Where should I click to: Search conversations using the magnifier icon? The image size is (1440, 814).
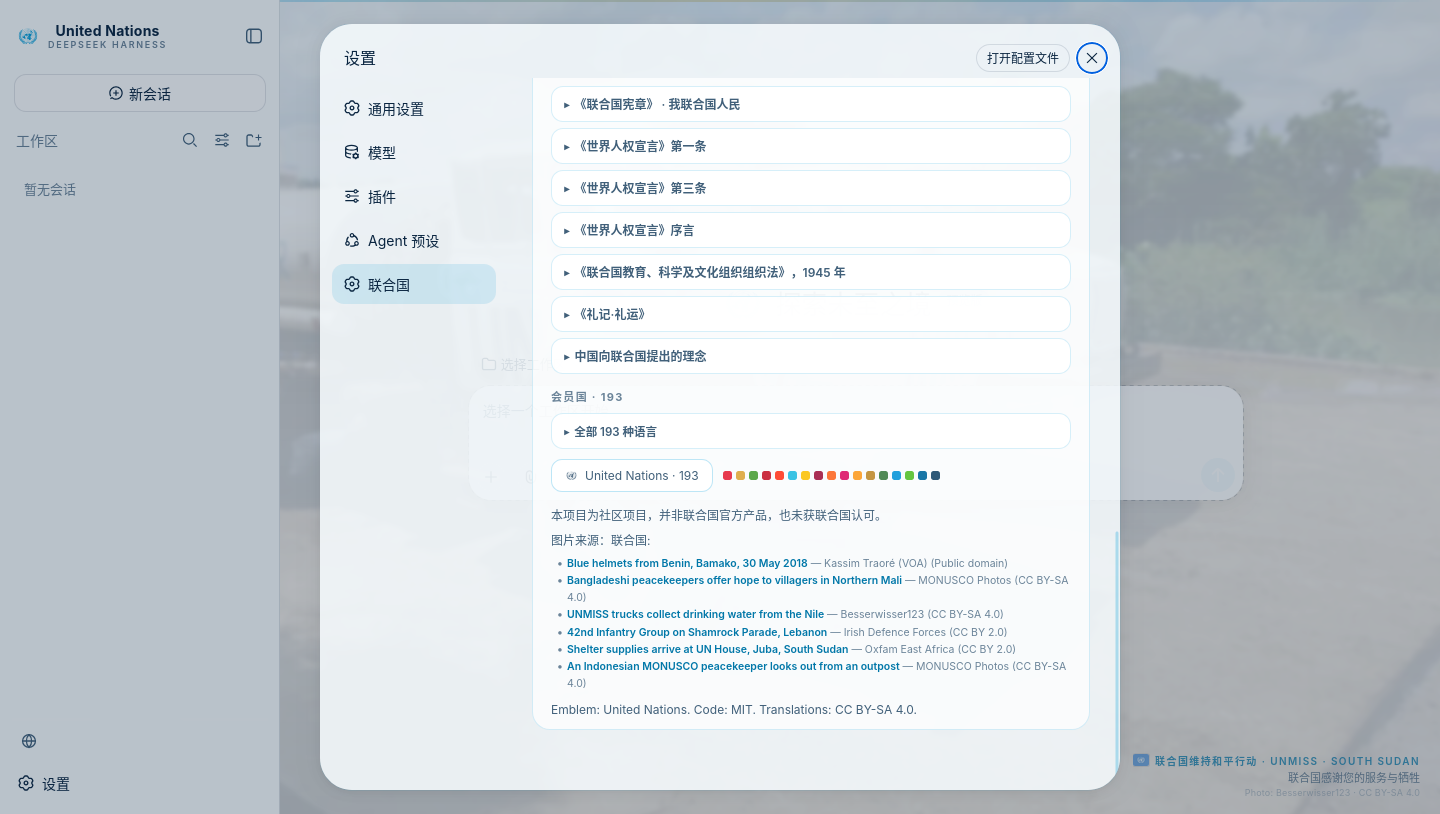[x=190, y=140]
